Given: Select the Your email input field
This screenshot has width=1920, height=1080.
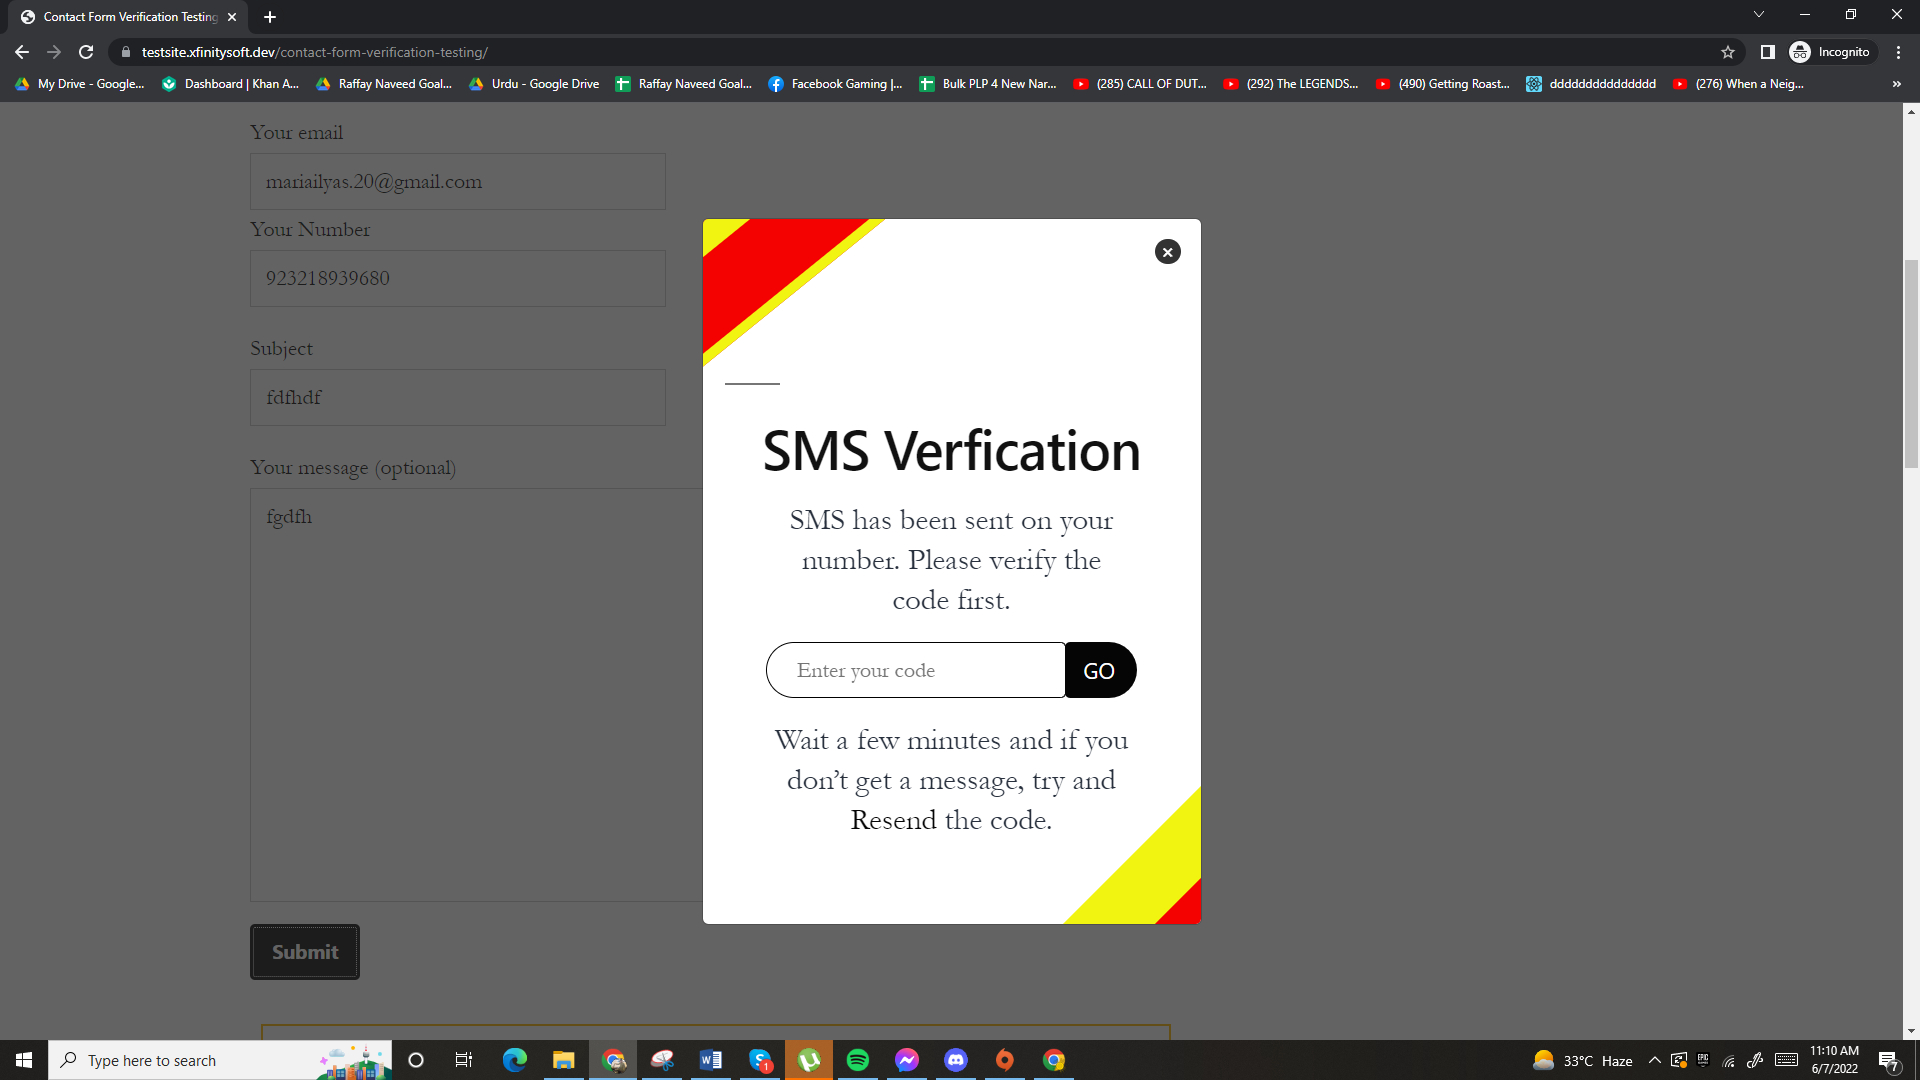Looking at the screenshot, I should point(458,181).
